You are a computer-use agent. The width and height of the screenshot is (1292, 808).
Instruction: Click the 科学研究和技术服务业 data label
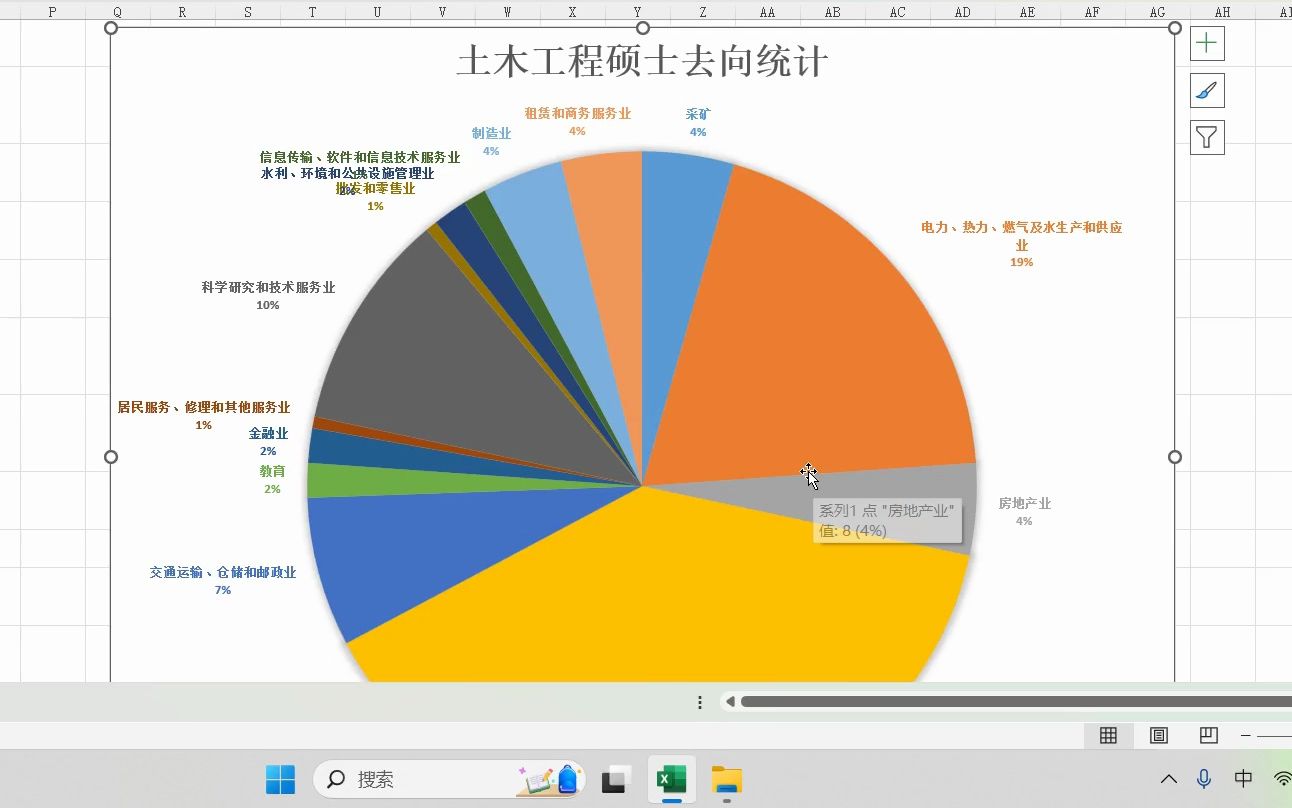(268, 295)
